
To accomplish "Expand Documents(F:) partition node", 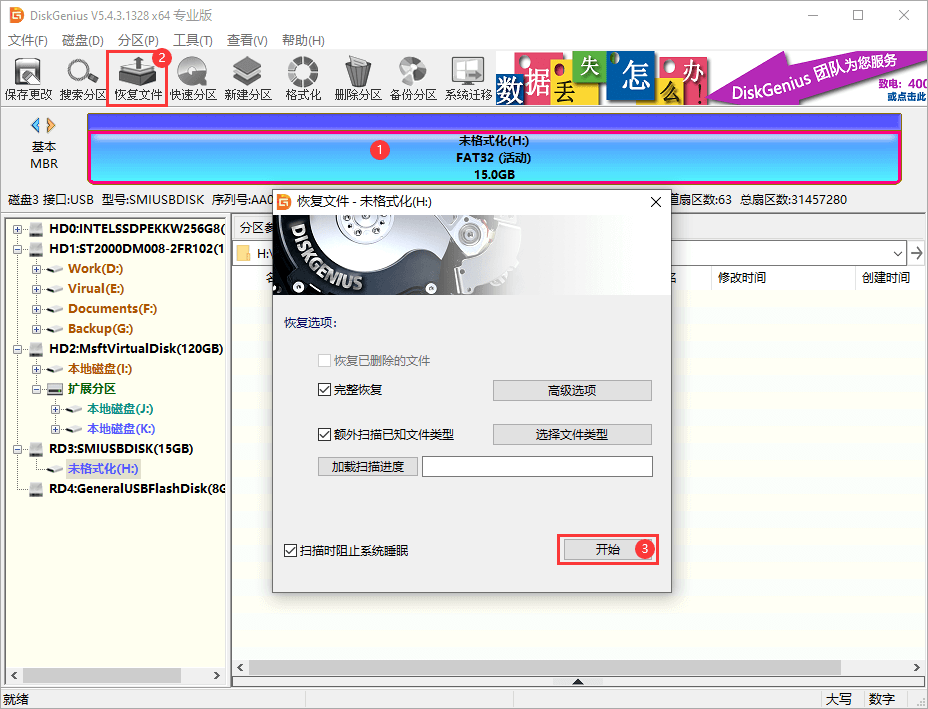I will coord(36,309).
